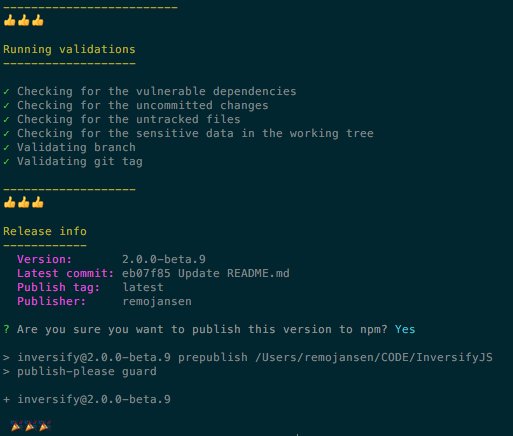Click the /Users/remojansen/CODE/InversifyJS path
This screenshot has height=436, width=513.
click(374, 357)
